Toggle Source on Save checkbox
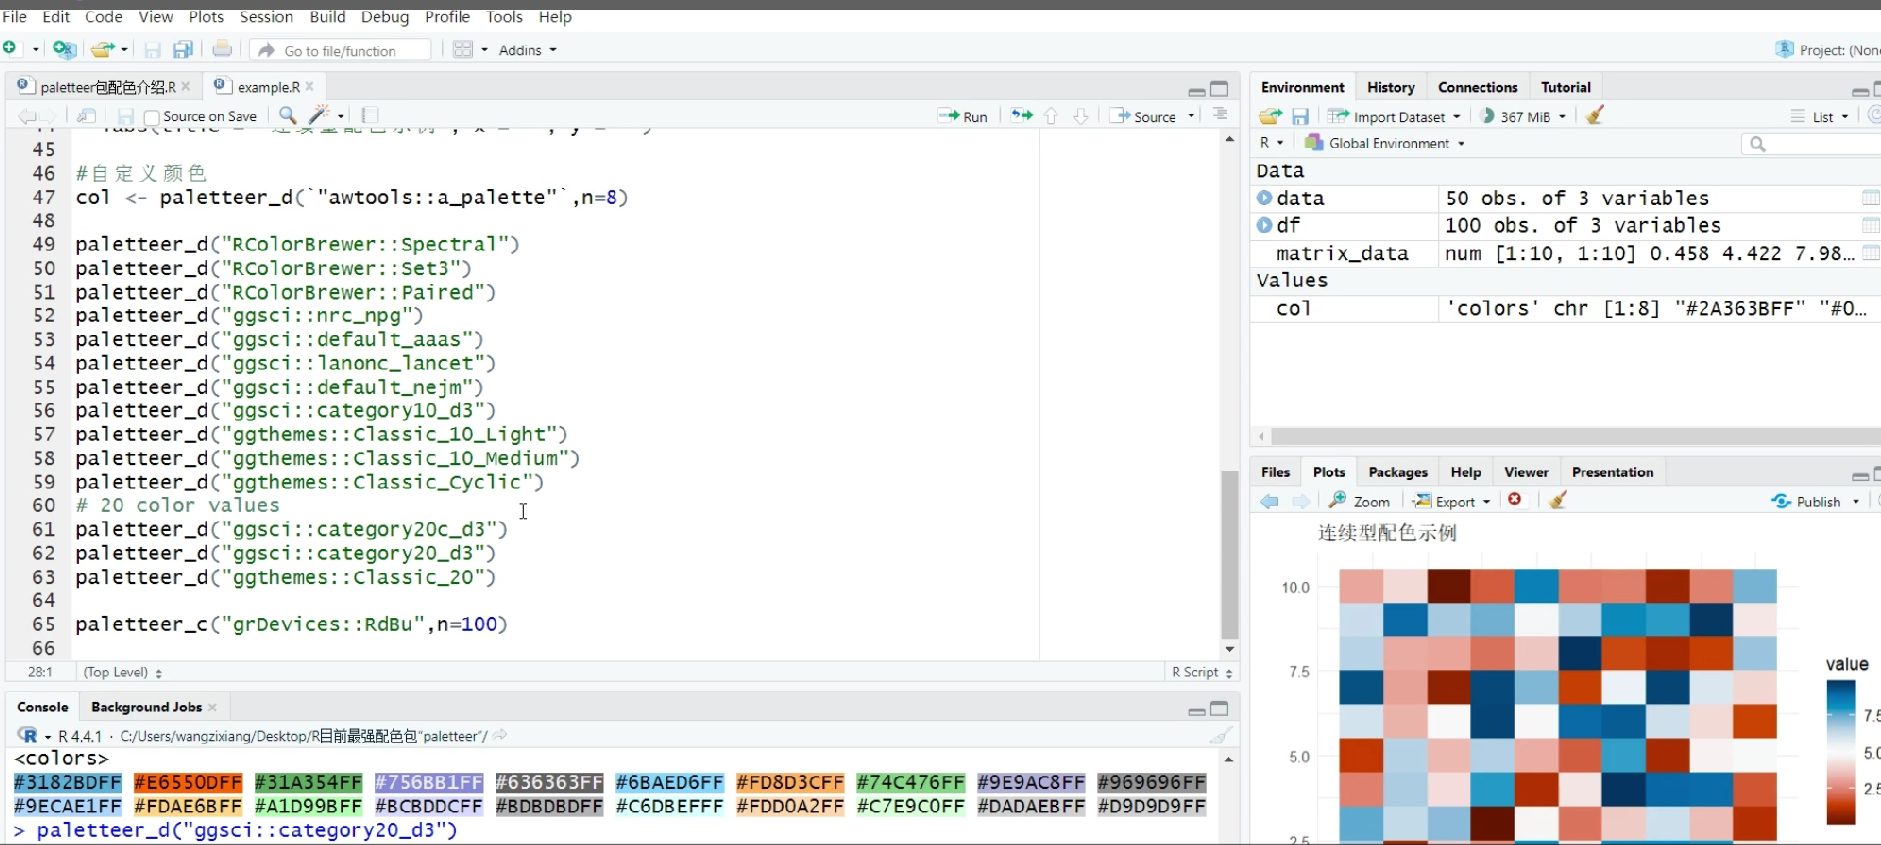1881x845 pixels. pos(151,117)
